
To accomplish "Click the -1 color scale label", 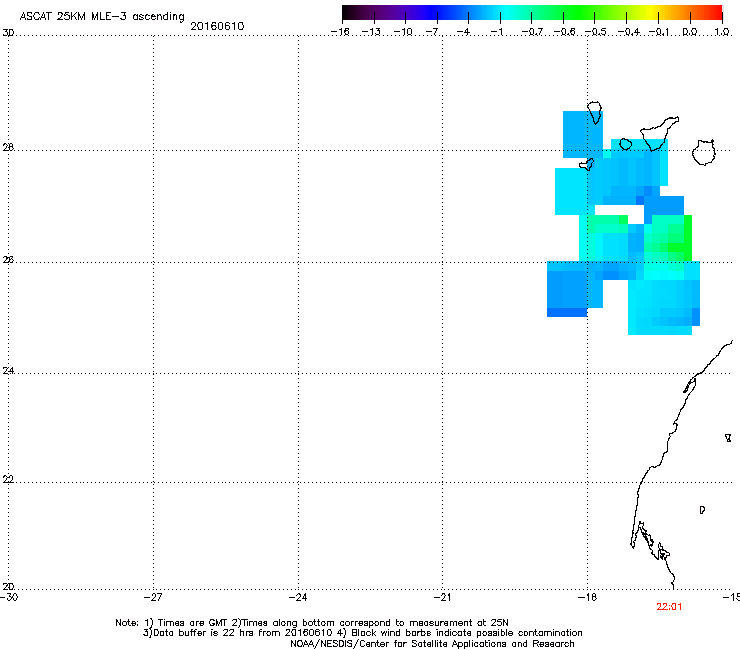I will [497, 32].
